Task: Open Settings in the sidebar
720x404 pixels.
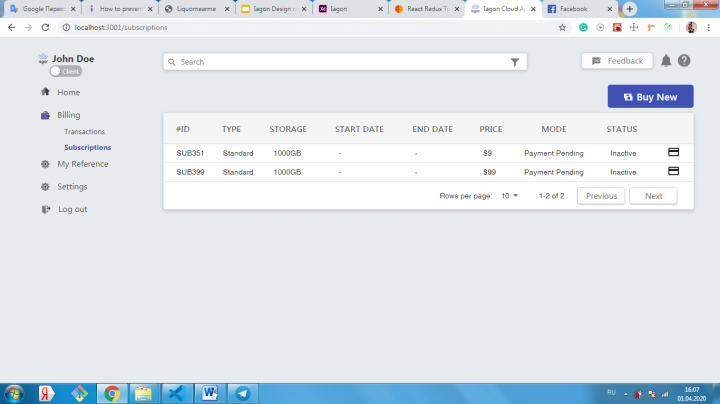Action: (x=72, y=186)
